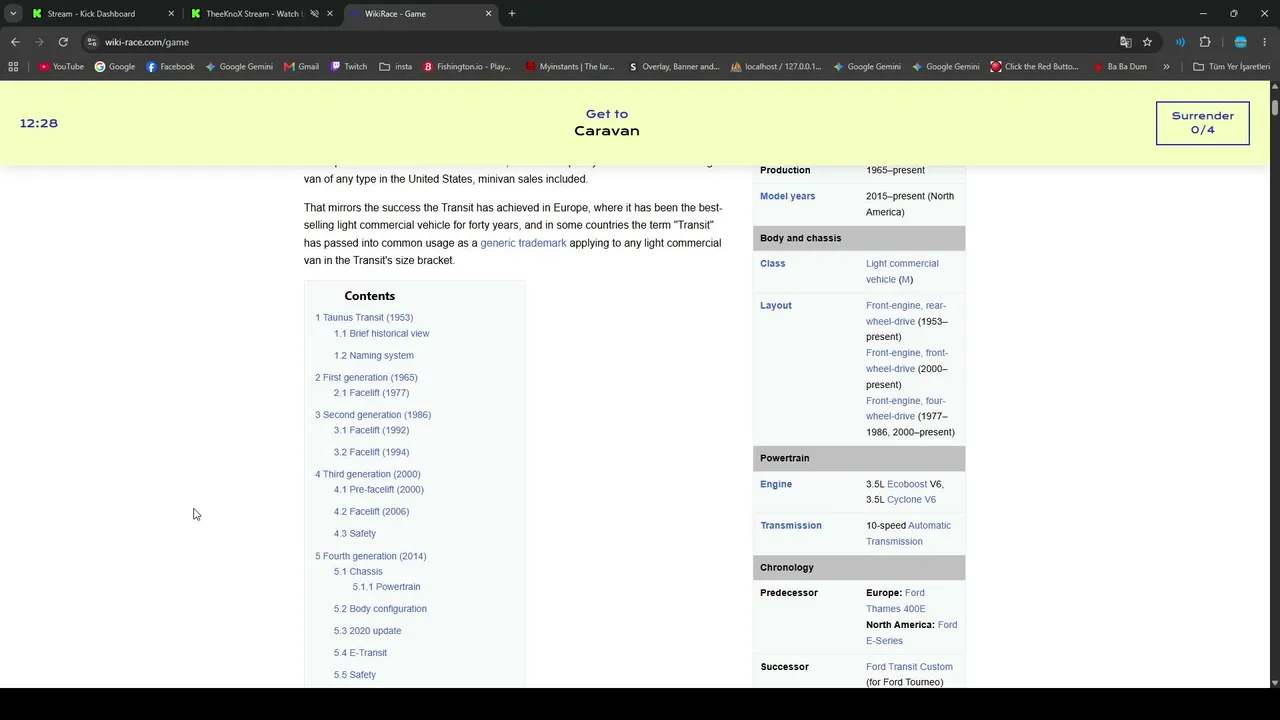
Task: Jump to 5.4 E-Transit section
Action: tap(360, 653)
